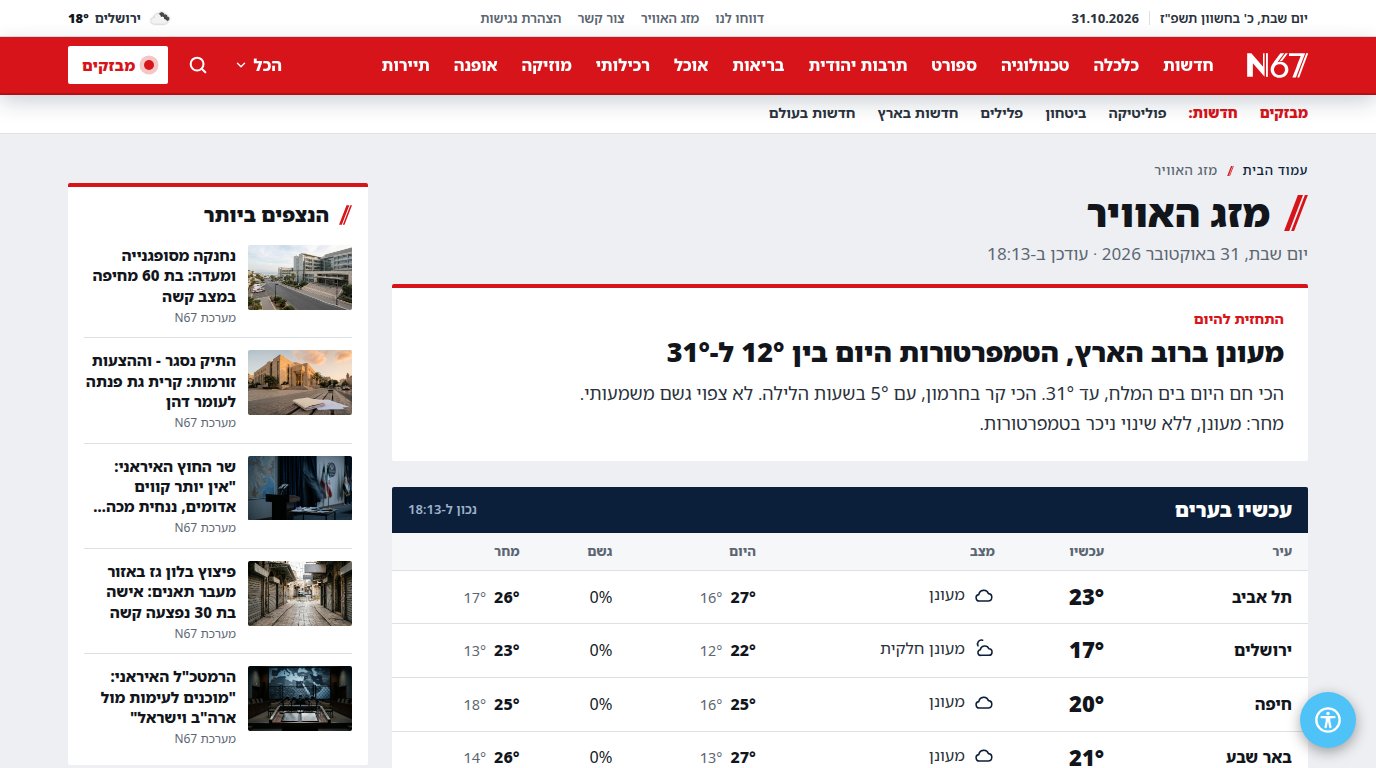Click the דווחו לנו link

point(740,18)
